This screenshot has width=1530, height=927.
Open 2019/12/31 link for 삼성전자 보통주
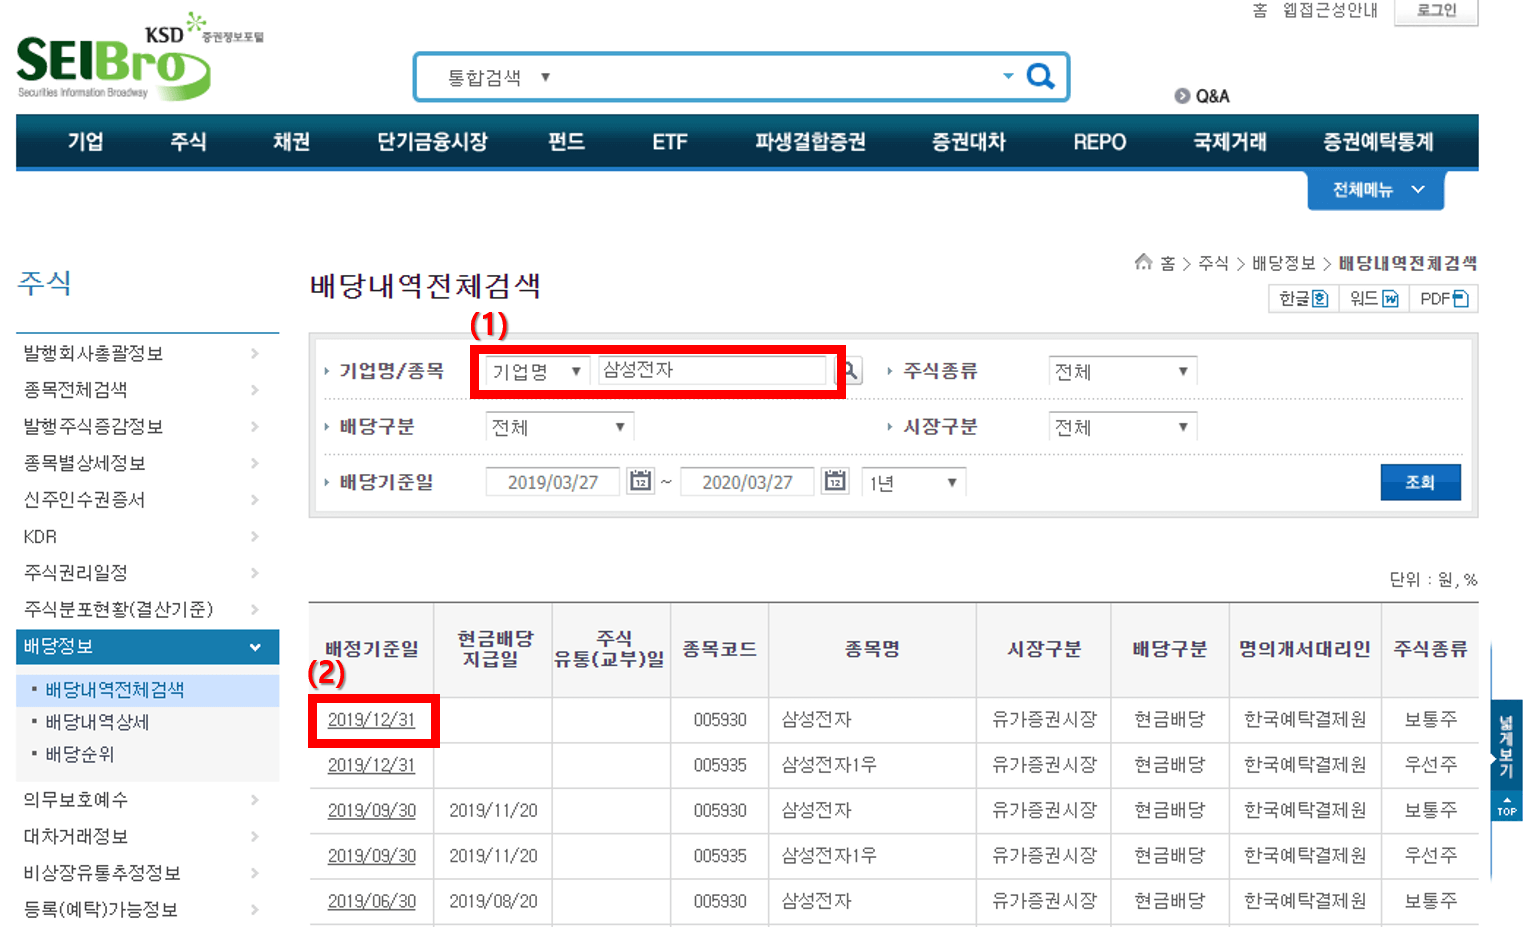point(371,720)
